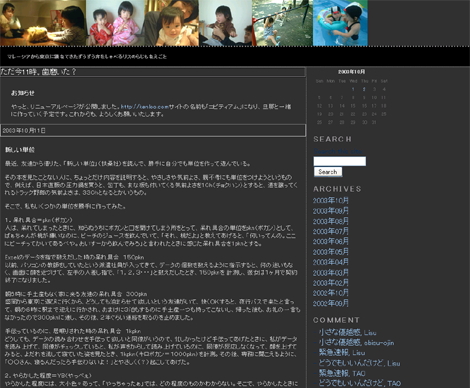Screen dimensions: 470x388
Task: Open the 2002年09月 archive link
Action: [331, 303]
